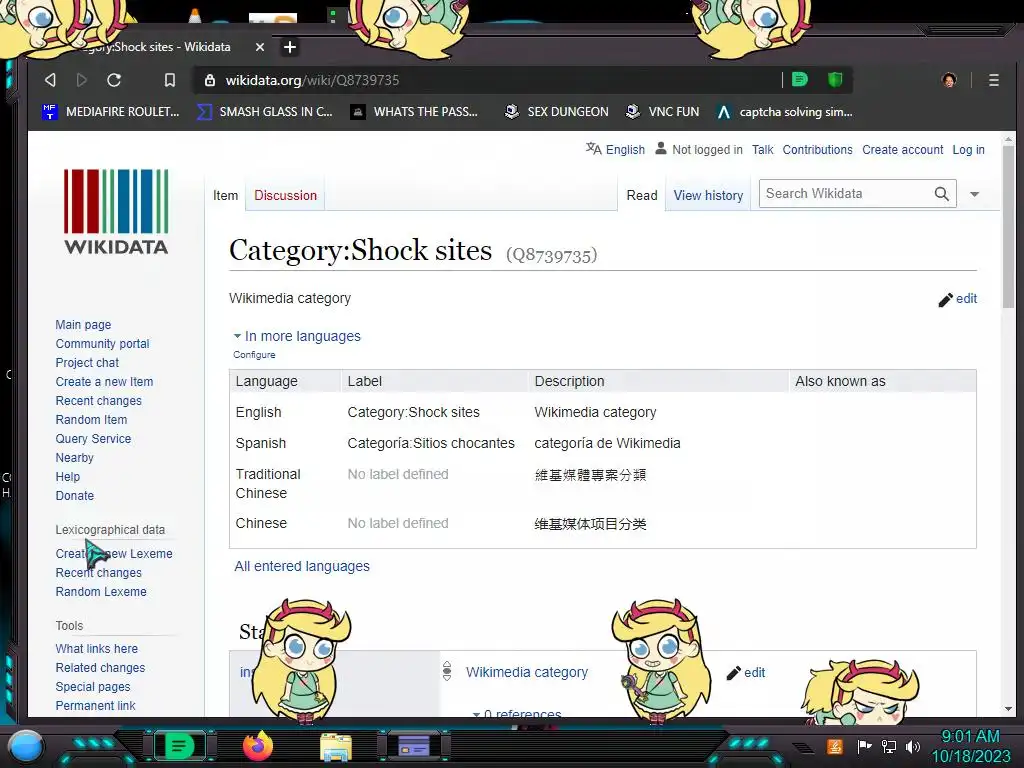The image size is (1024, 768).
Task: Click the page vertical scrollbar thumb
Action: (x=1008, y=229)
